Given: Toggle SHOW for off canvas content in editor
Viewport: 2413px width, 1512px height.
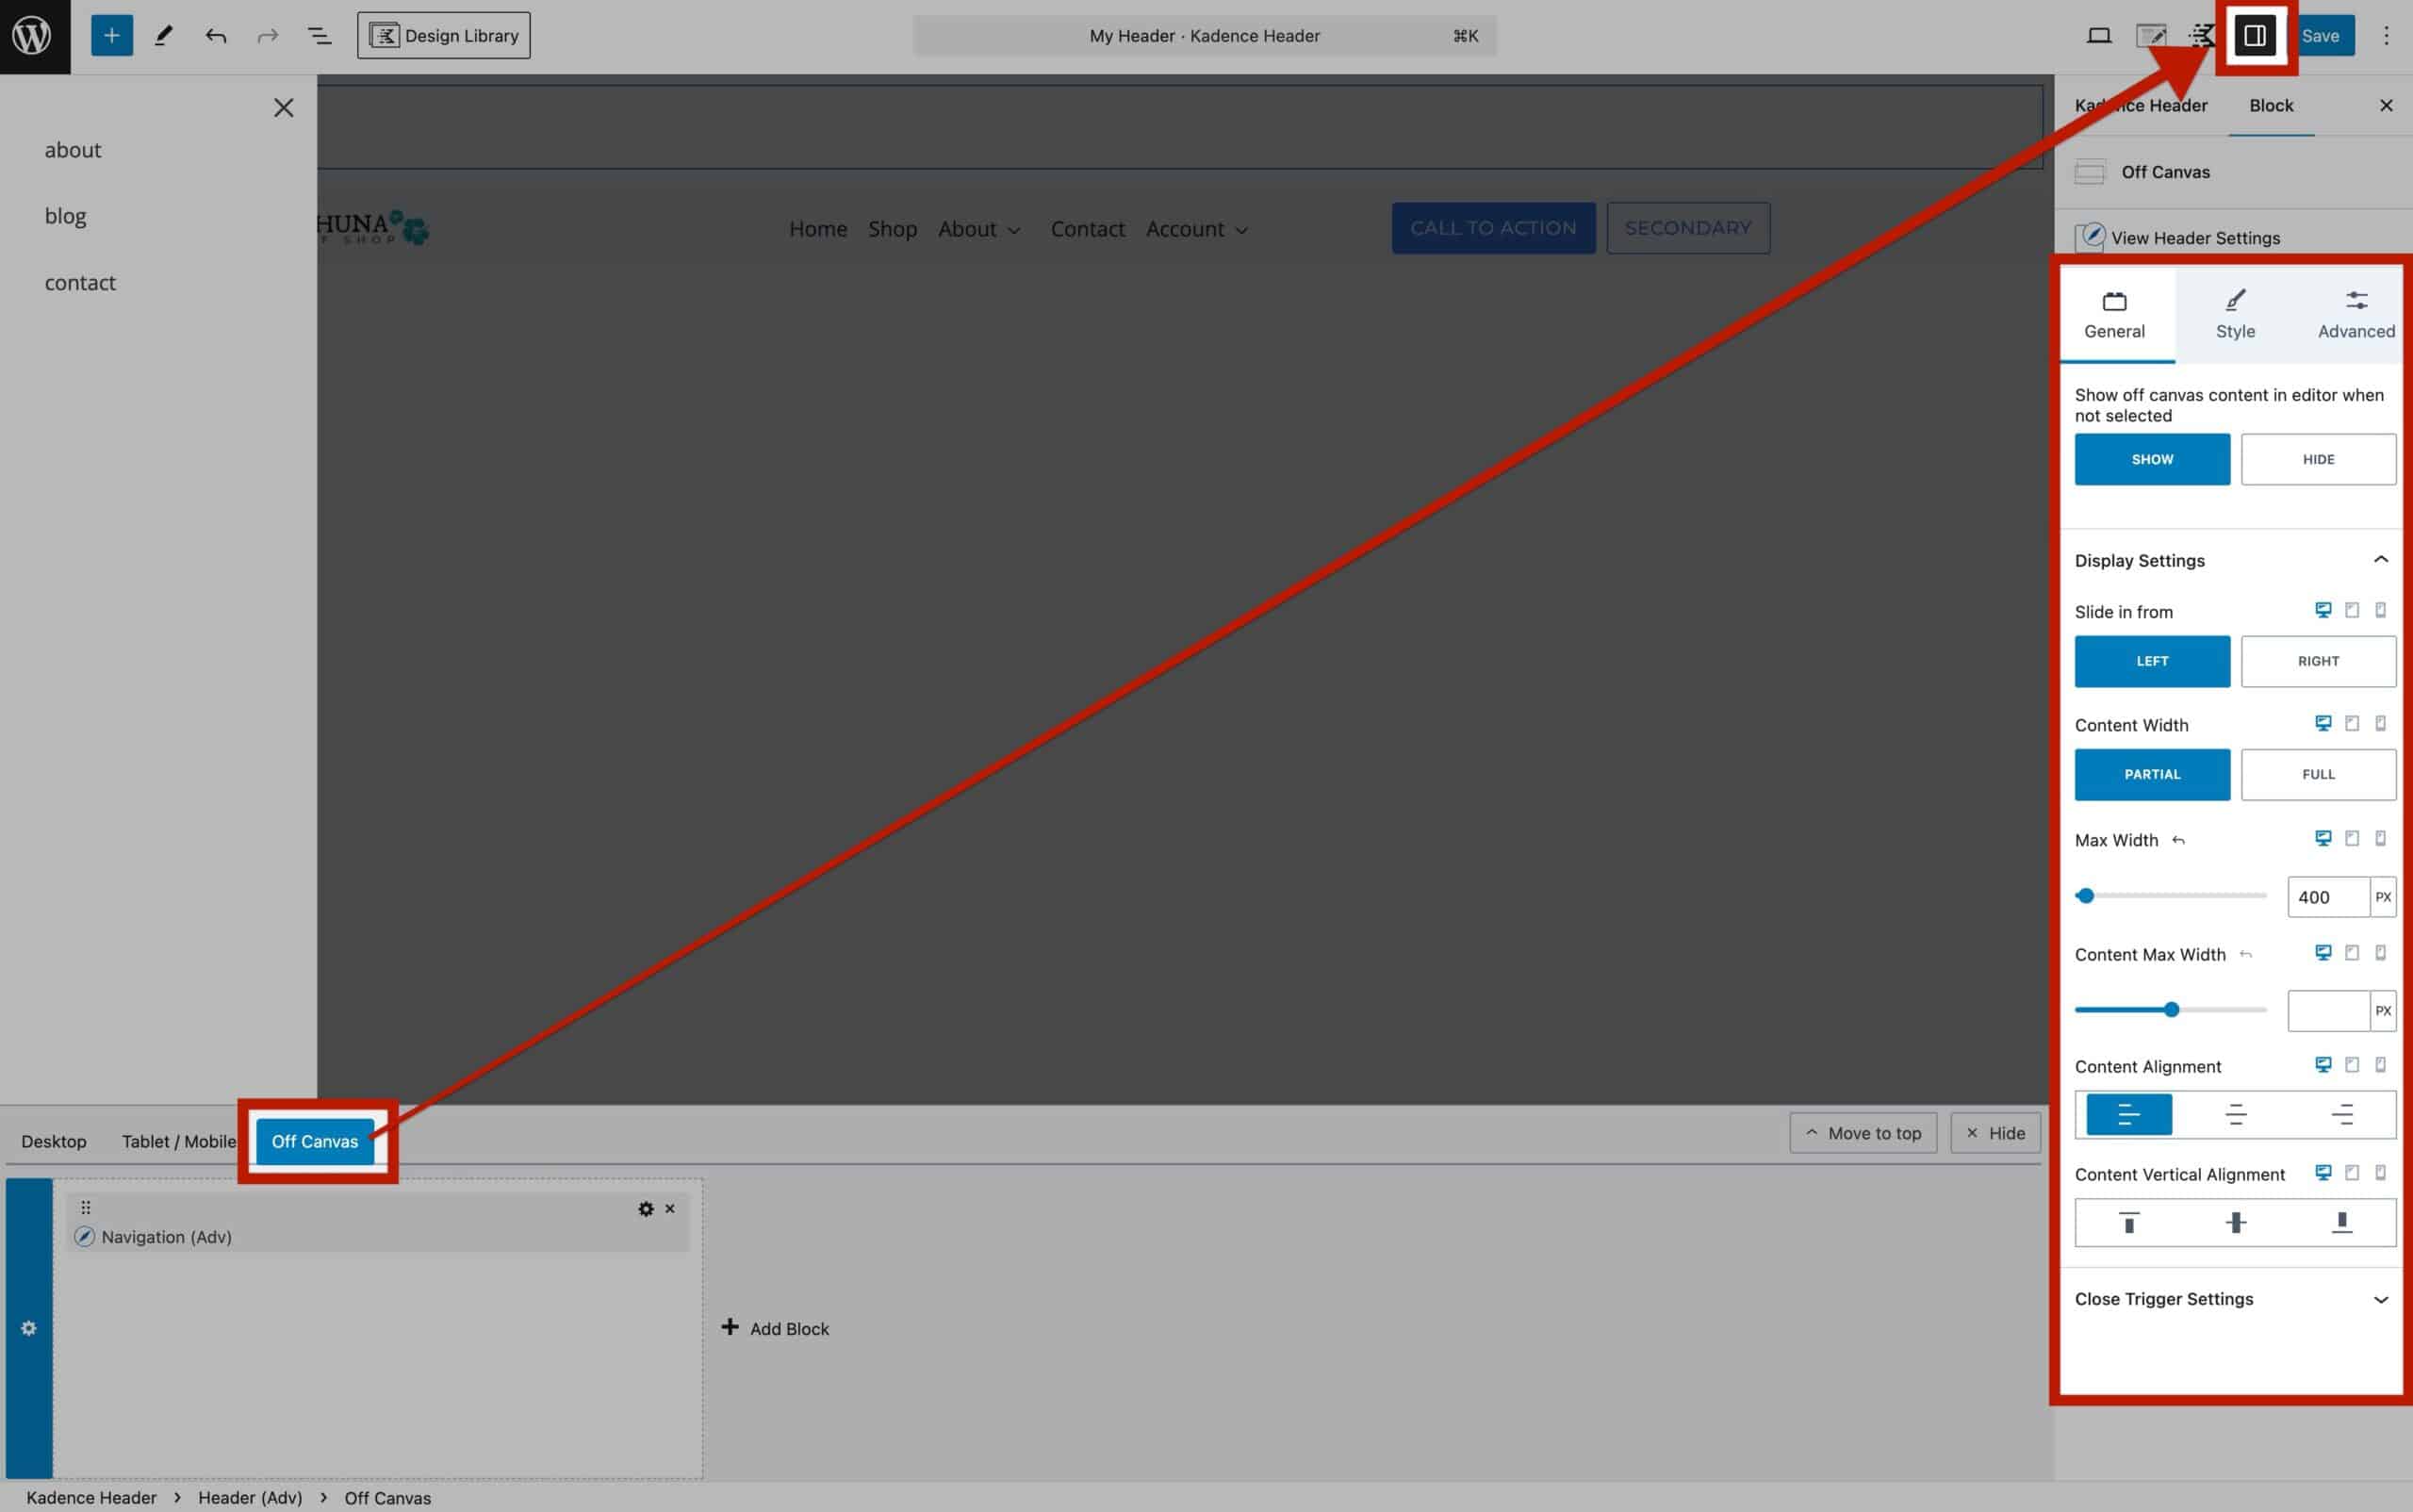Looking at the screenshot, I should click(x=2152, y=458).
